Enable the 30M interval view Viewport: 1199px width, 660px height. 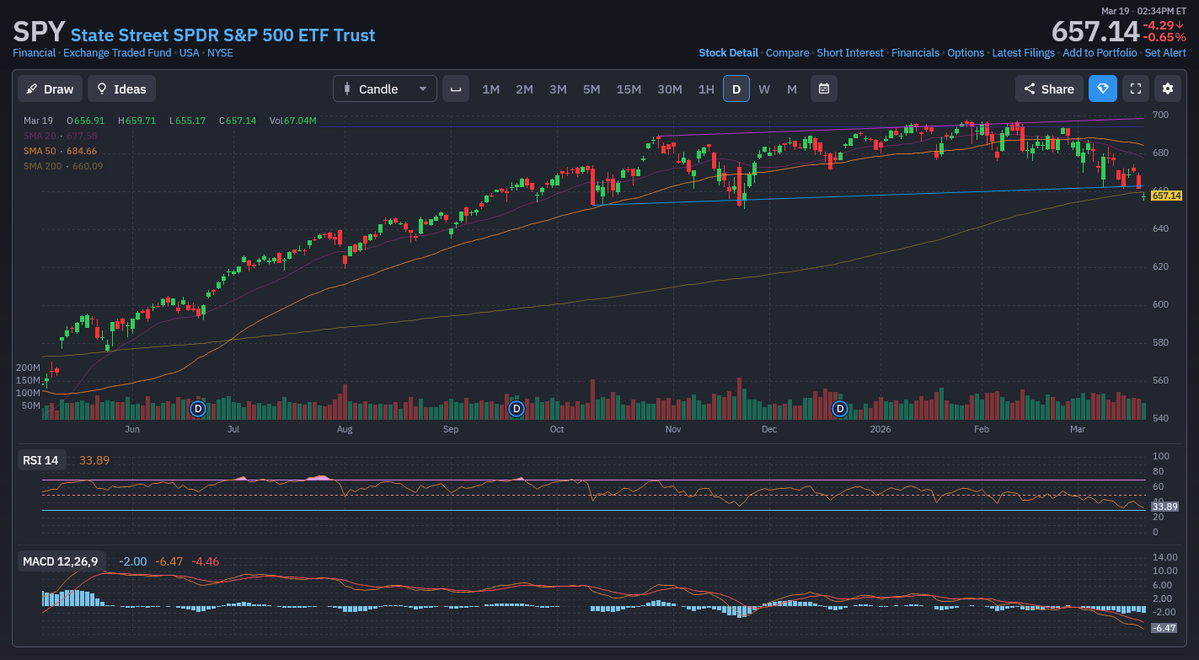pos(669,88)
